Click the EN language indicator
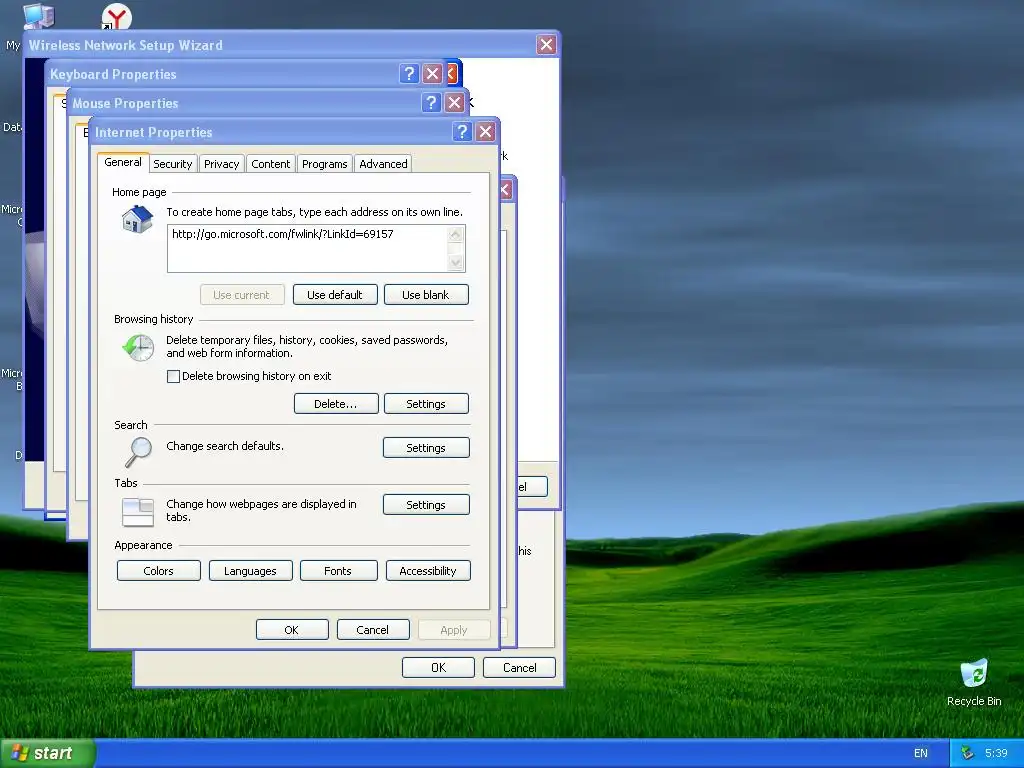The width and height of the screenshot is (1024, 768). point(921,753)
